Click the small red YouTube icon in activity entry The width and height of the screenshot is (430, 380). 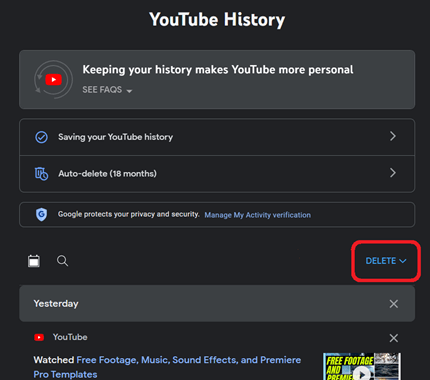tap(39, 337)
